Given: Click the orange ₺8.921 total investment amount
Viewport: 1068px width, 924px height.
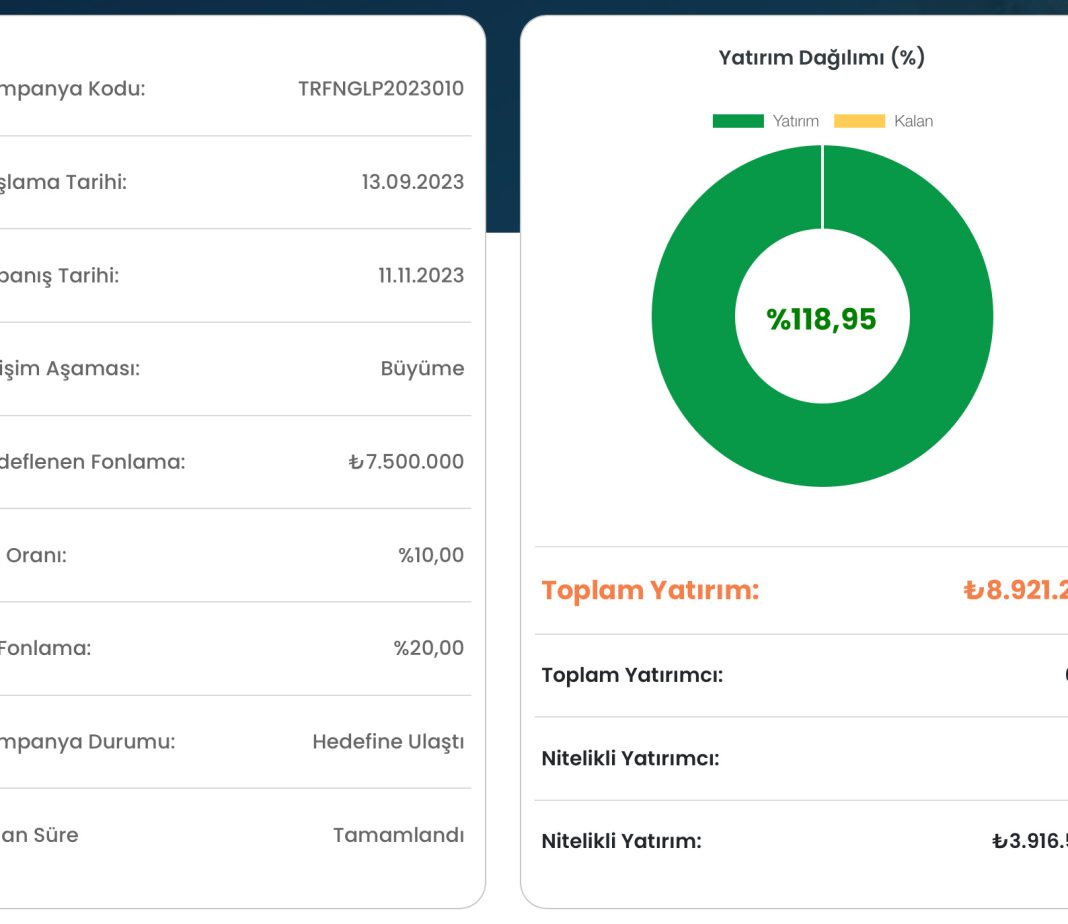Looking at the screenshot, I should tap(1016, 590).
